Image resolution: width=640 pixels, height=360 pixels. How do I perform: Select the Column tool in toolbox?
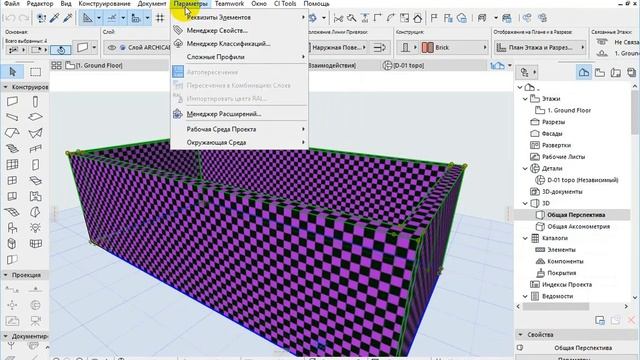(36, 101)
